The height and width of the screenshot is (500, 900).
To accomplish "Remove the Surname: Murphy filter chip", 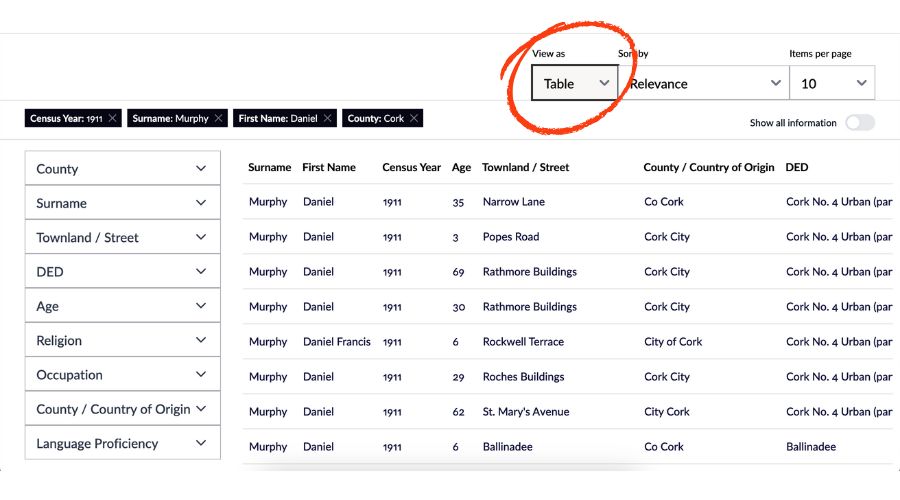I will click(219, 118).
